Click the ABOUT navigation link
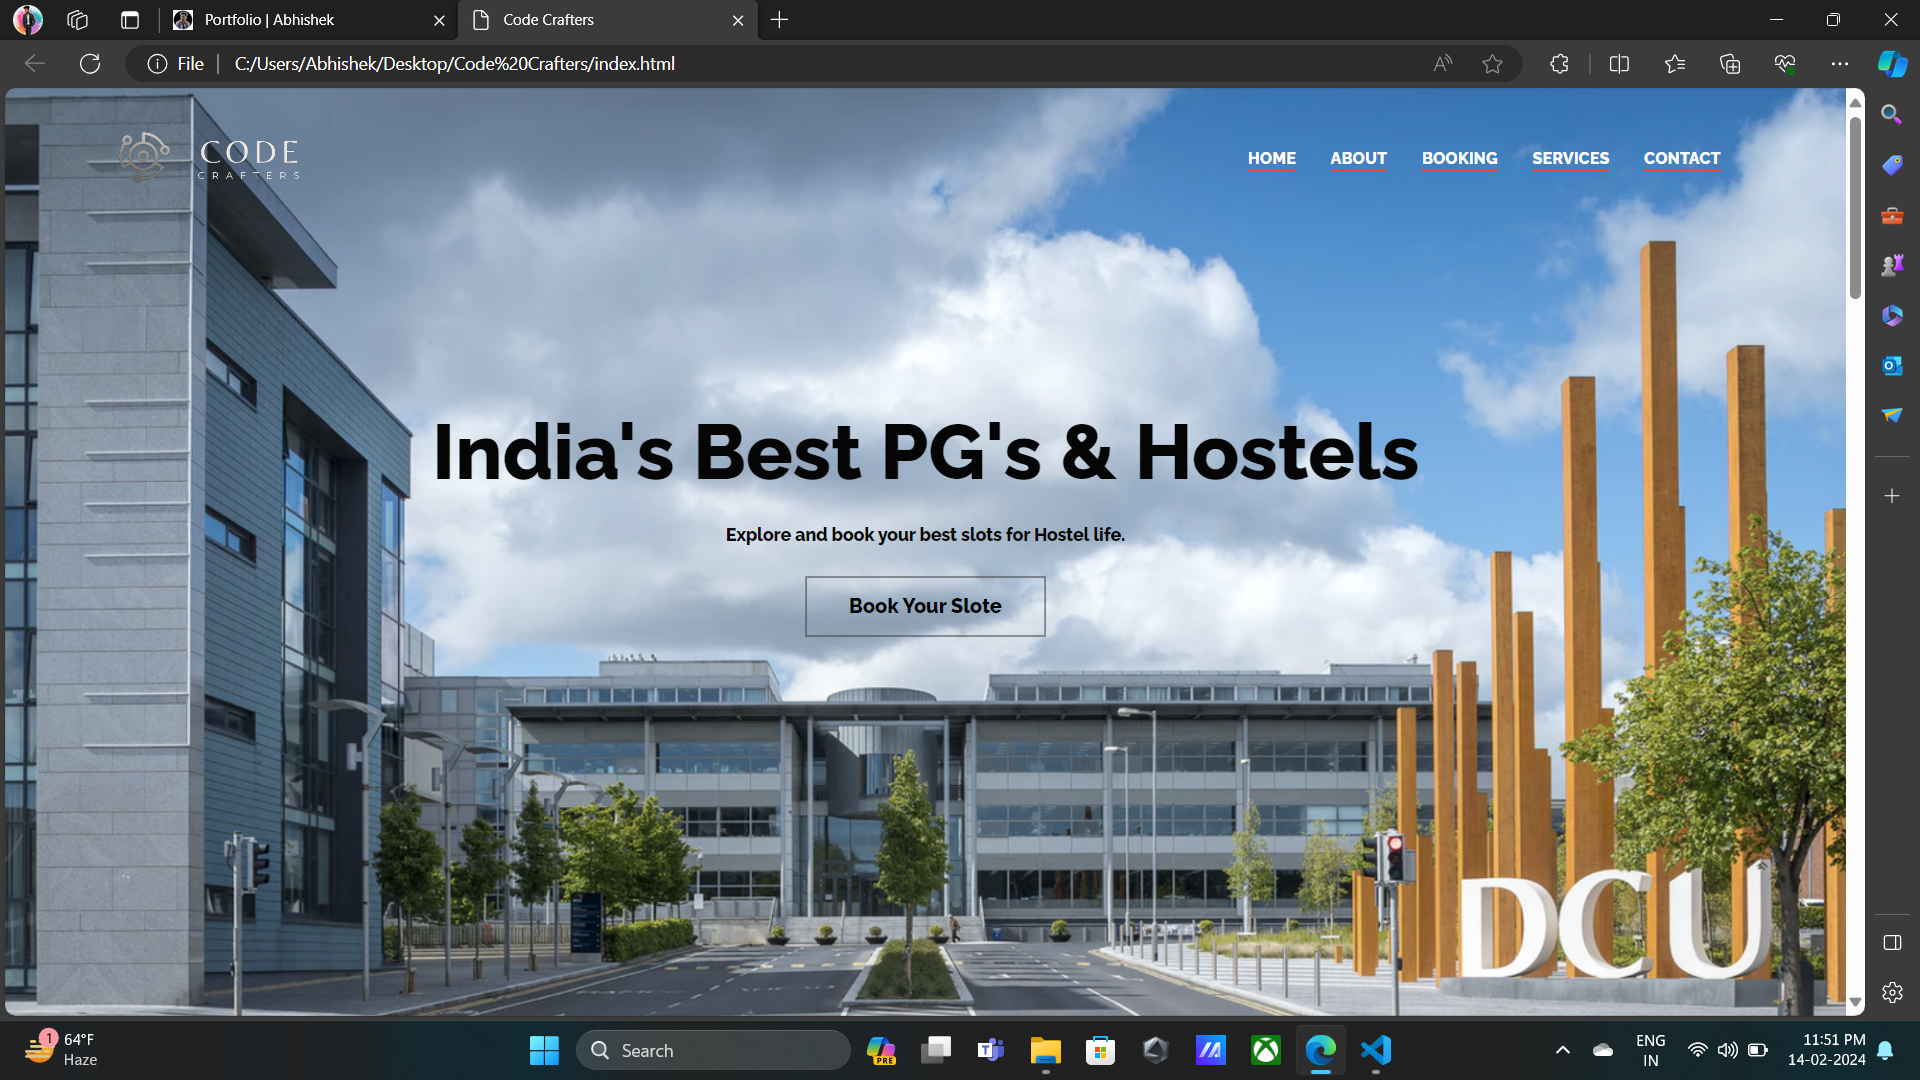1920x1080 pixels. 1358,158
